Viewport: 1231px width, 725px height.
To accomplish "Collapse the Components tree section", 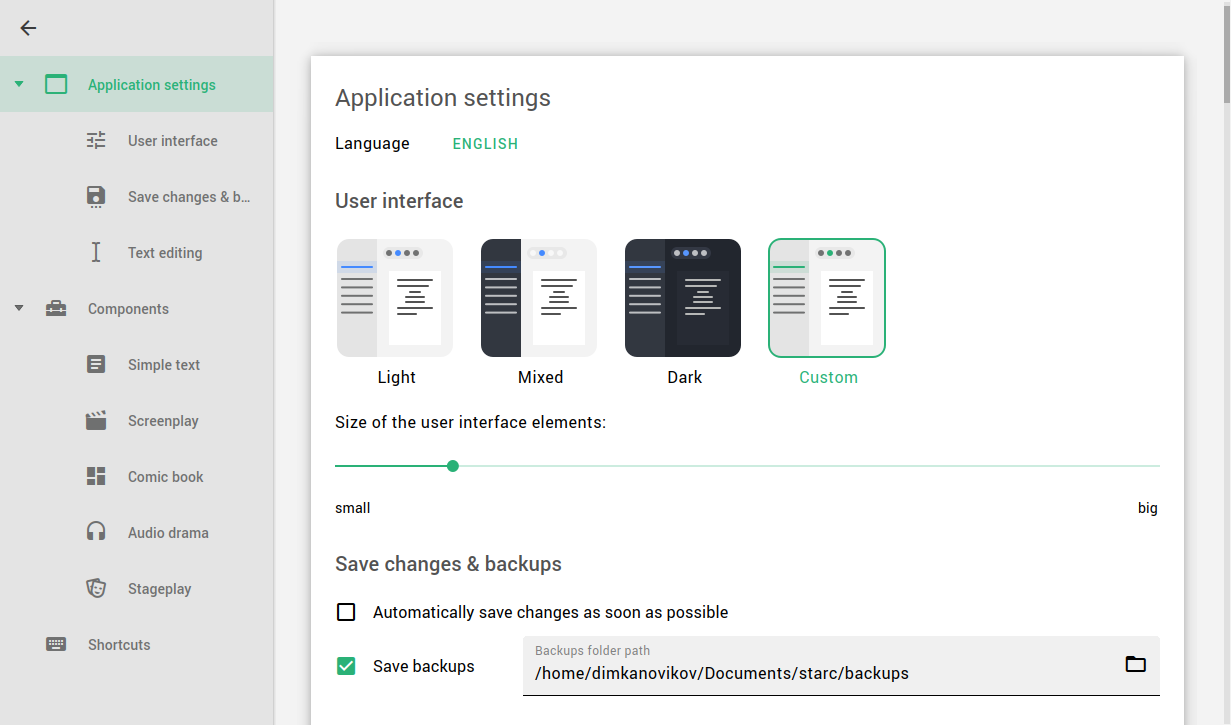I will (19, 308).
